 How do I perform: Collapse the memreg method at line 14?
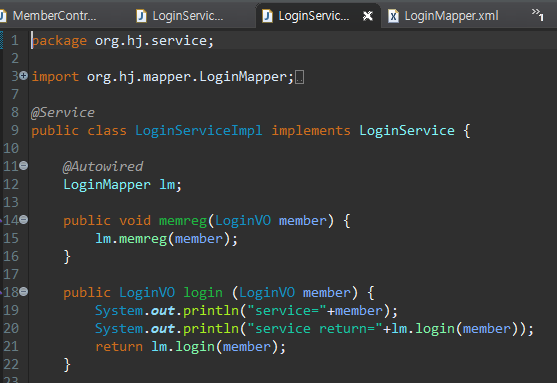pos(23,220)
